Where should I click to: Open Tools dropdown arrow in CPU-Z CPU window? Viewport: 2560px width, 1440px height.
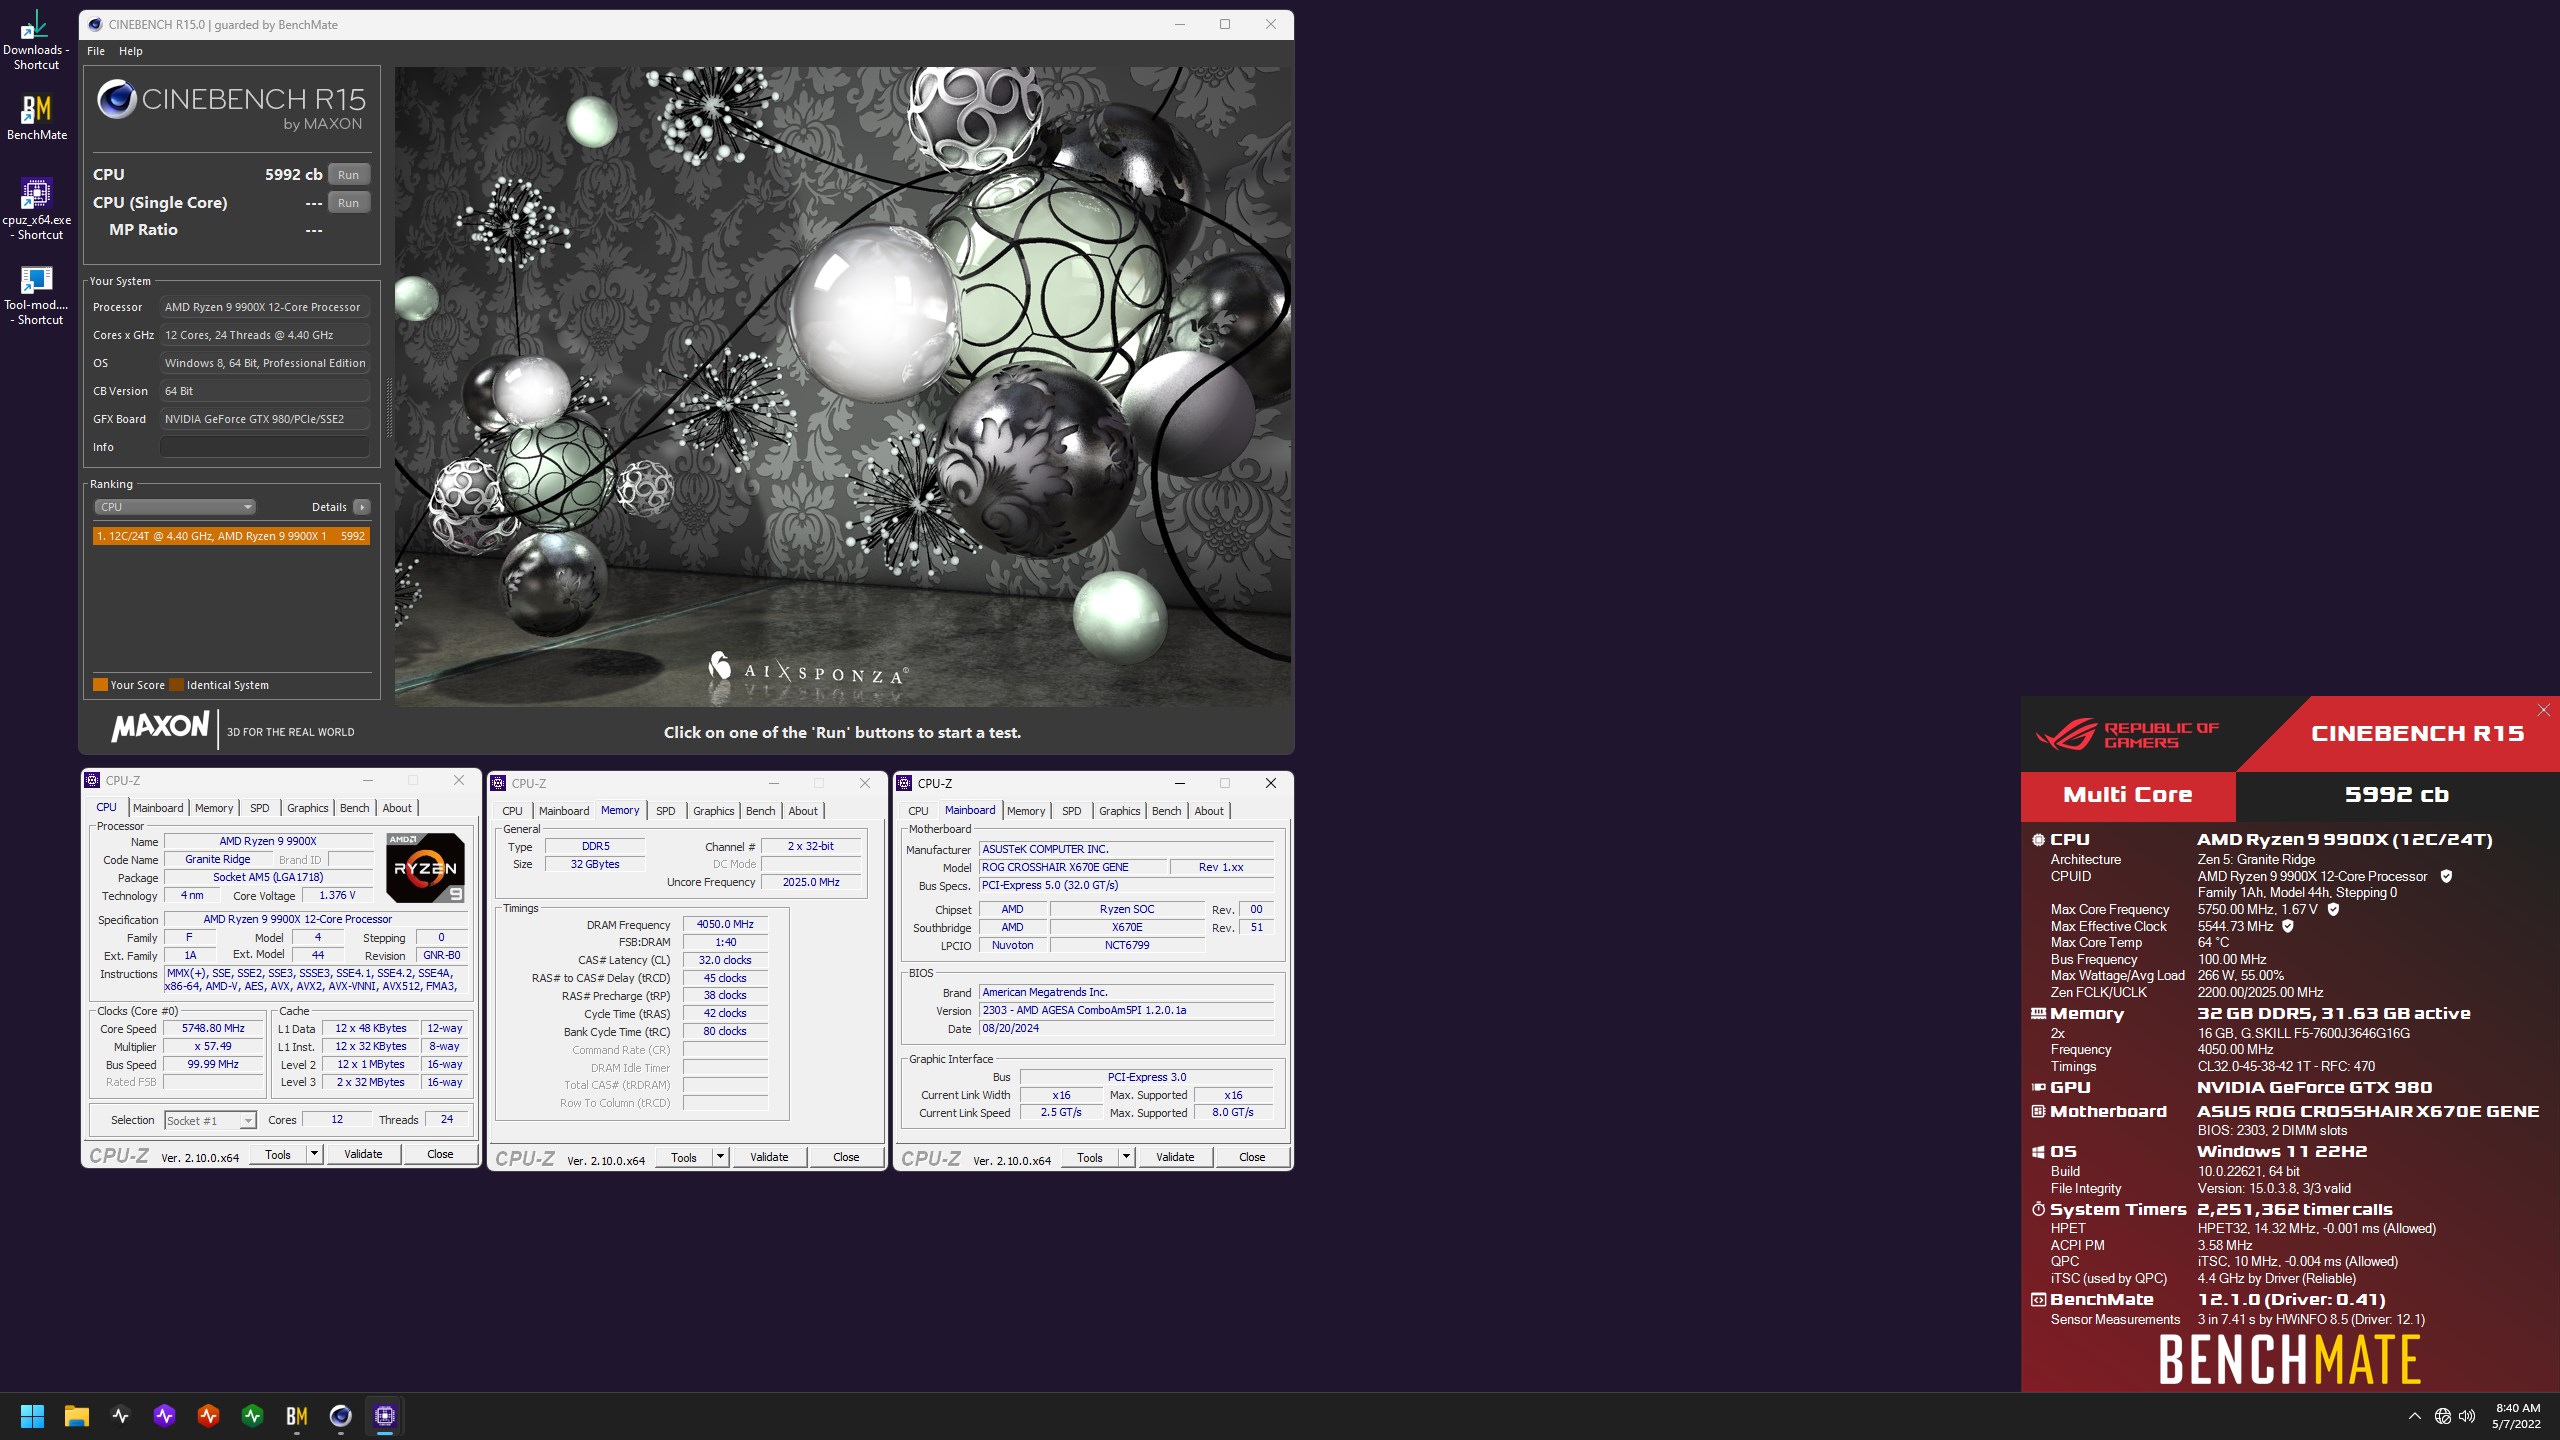314,1154
